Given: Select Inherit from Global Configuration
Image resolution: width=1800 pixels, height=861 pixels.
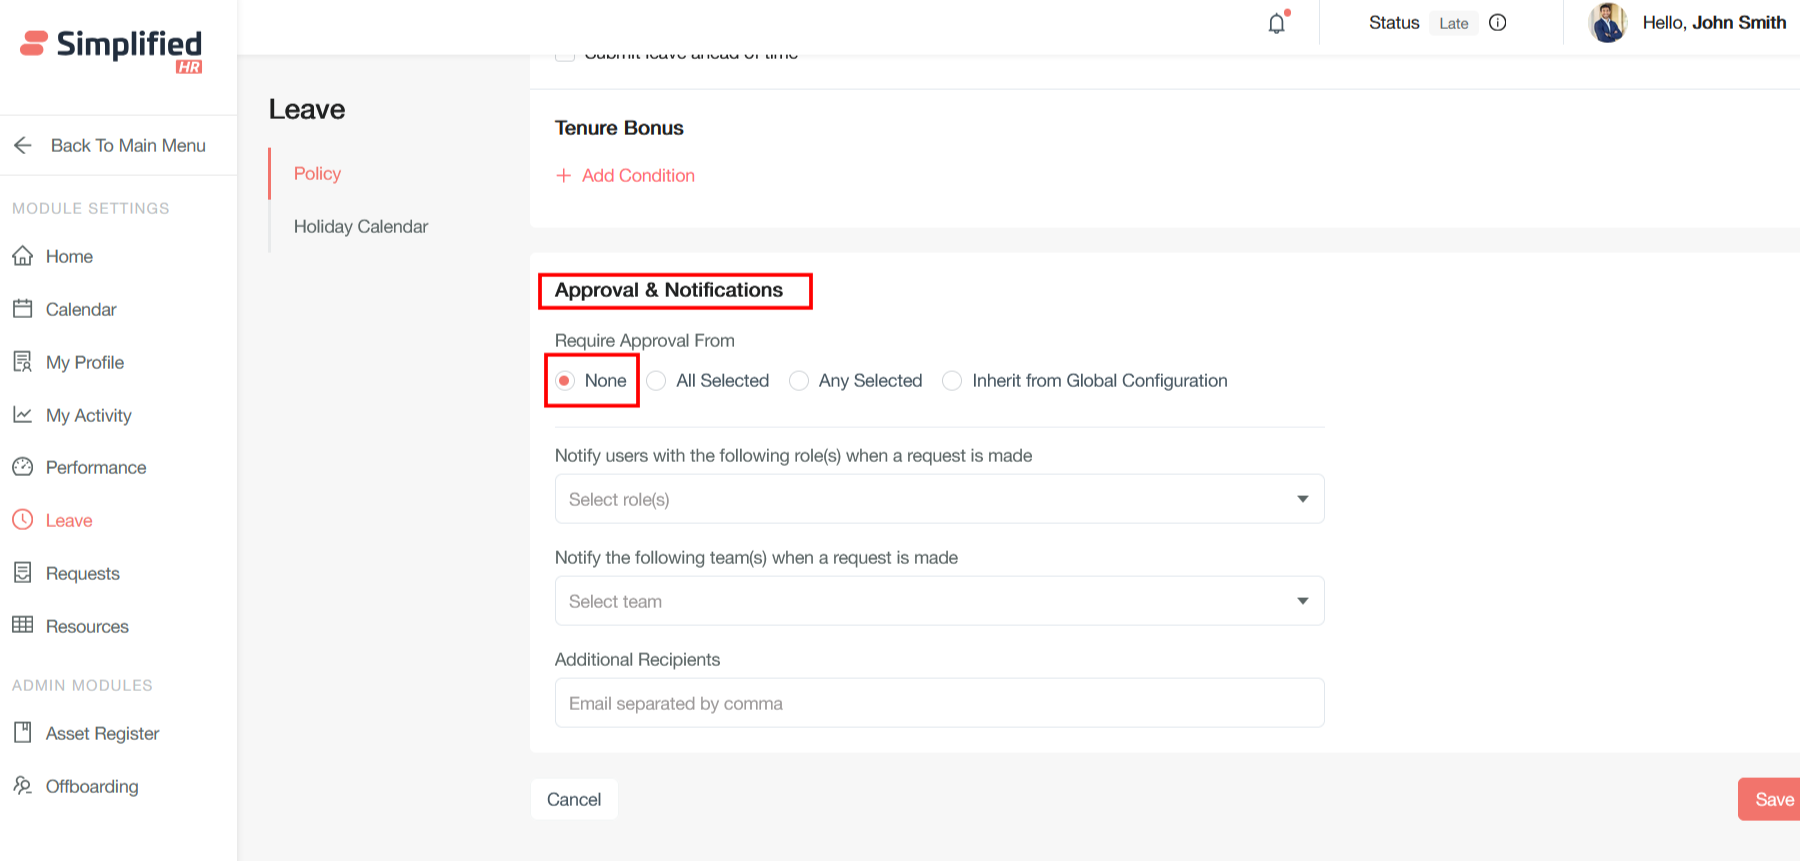Looking at the screenshot, I should tap(952, 381).
